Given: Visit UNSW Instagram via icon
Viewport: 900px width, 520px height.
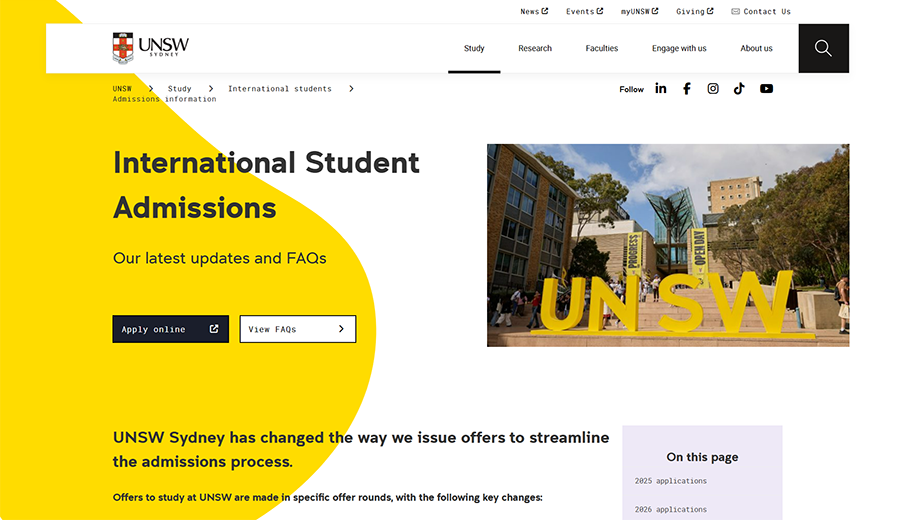Looking at the screenshot, I should (713, 89).
